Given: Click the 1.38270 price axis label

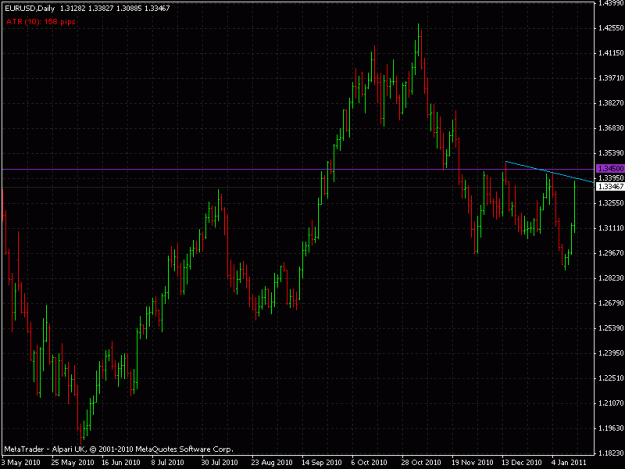Looking at the screenshot, I should (x=611, y=103).
